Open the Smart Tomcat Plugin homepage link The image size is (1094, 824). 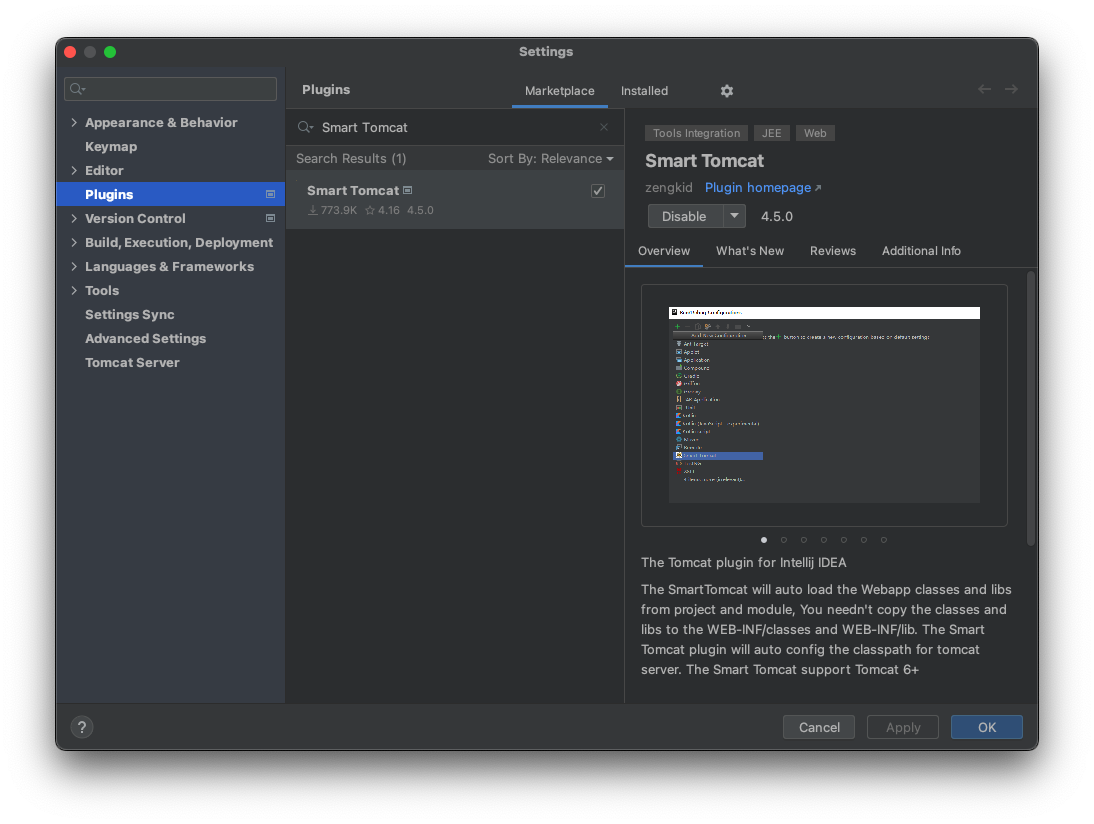point(757,187)
